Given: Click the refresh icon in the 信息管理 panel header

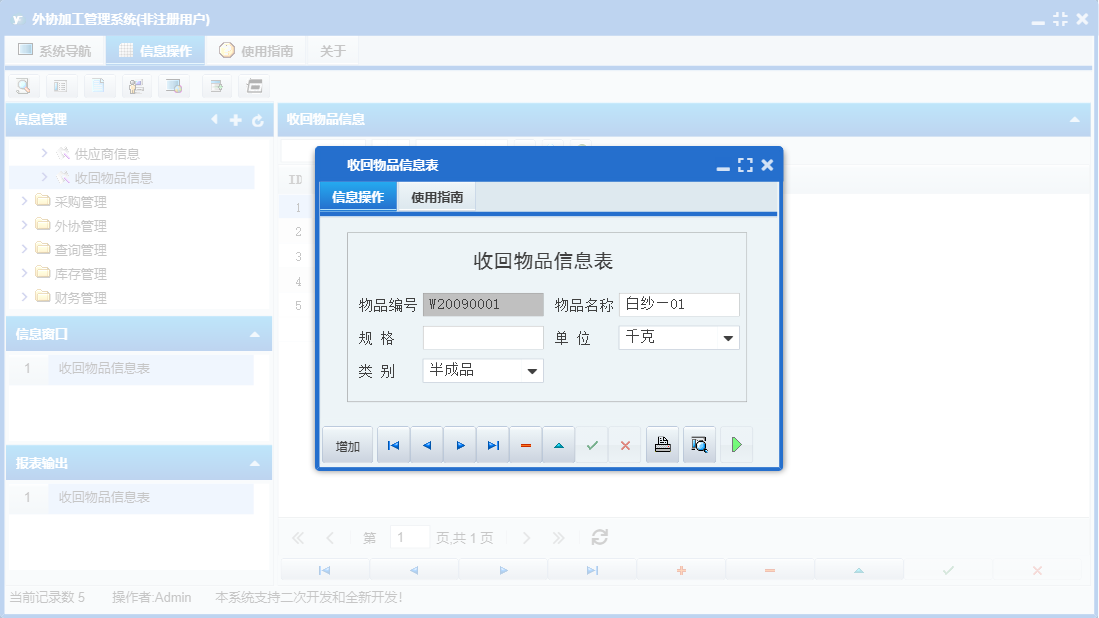Looking at the screenshot, I should (x=258, y=120).
